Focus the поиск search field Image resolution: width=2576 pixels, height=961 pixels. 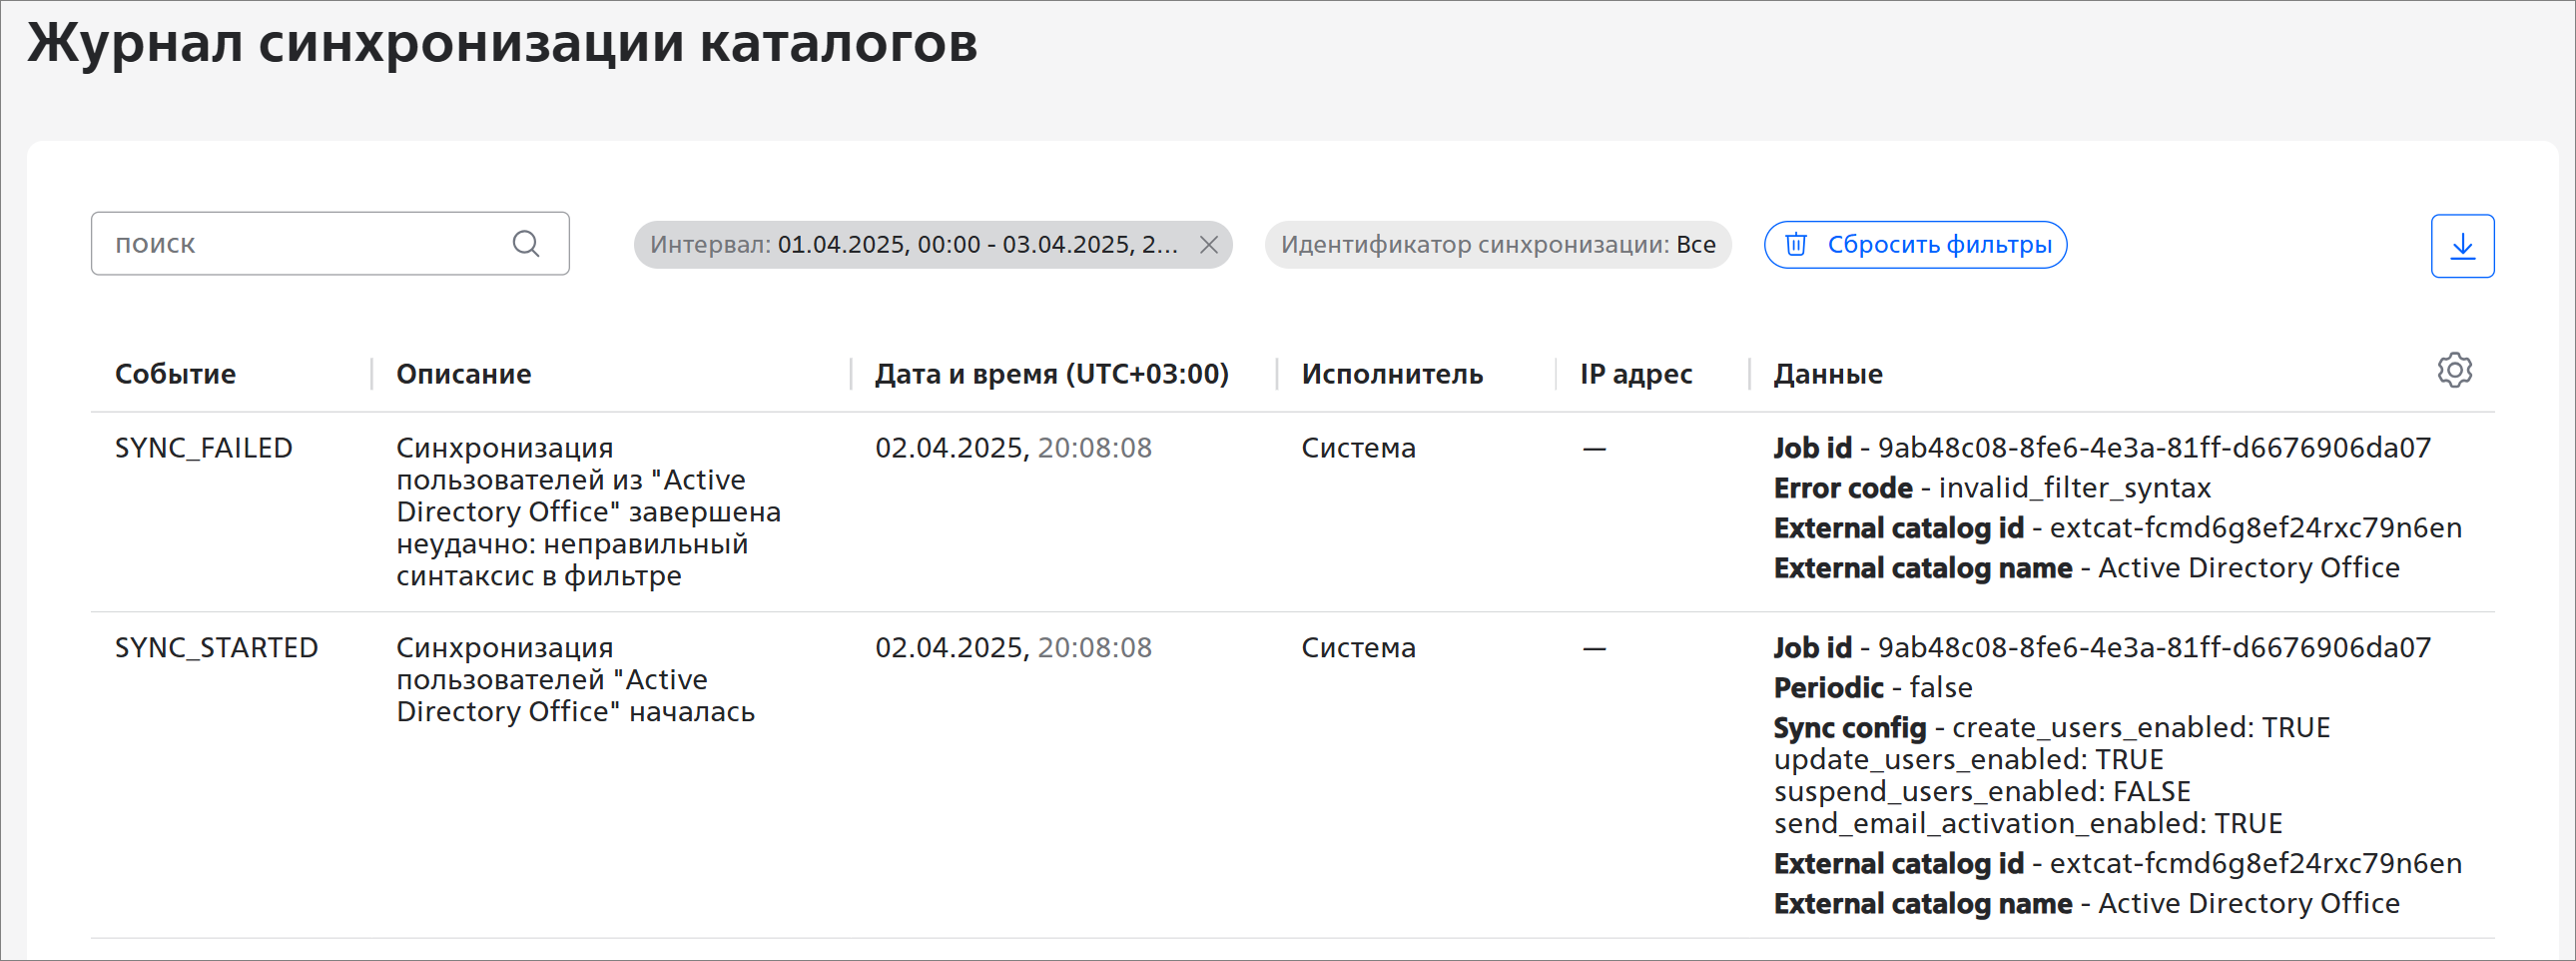coord(330,243)
